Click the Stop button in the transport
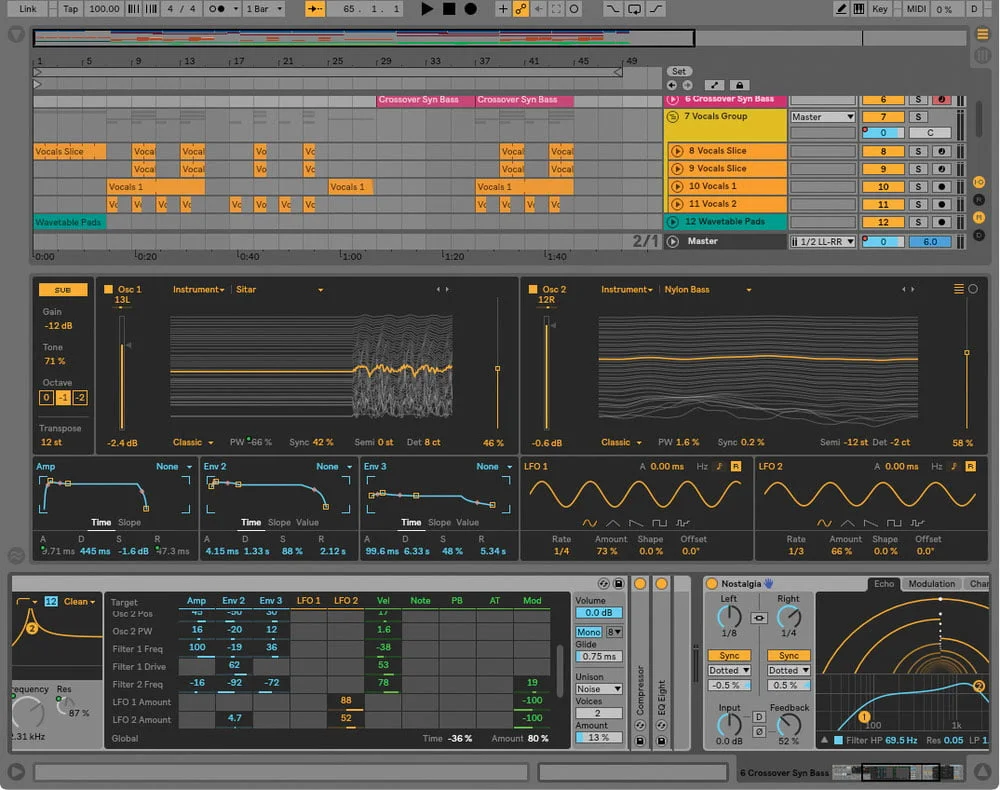The height and width of the screenshot is (790, 1000). pos(449,9)
